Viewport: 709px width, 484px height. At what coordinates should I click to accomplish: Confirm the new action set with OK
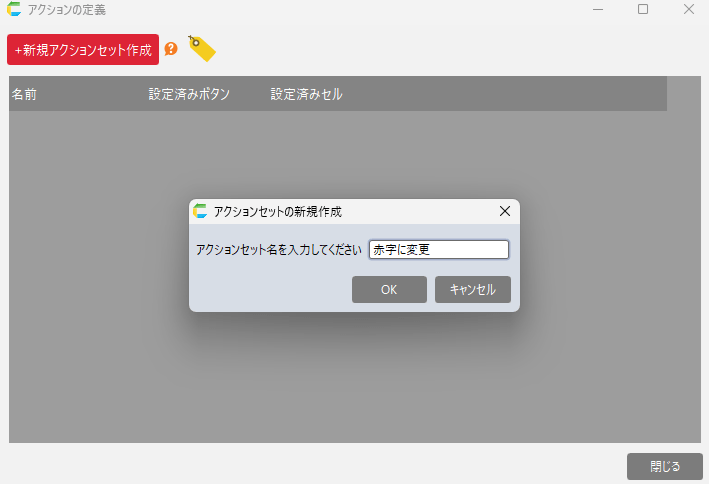click(x=389, y=289)
